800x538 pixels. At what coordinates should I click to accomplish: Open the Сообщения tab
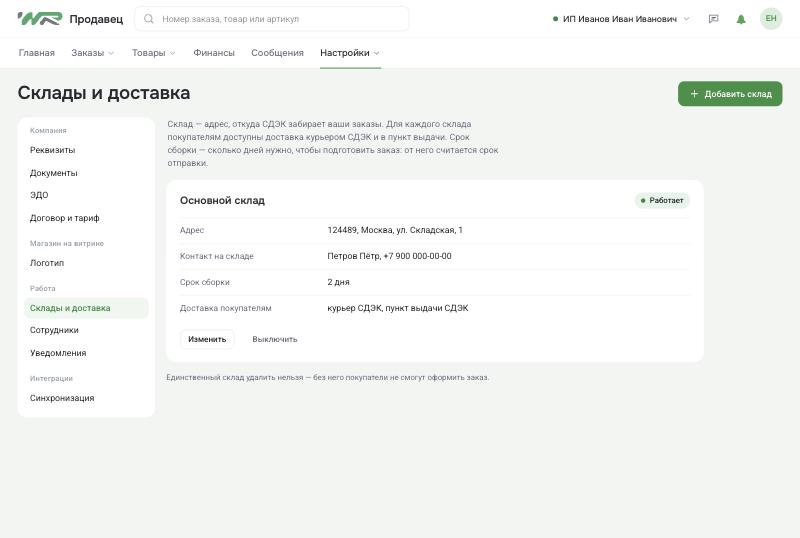pyautogui.click(x=277, y=53)
